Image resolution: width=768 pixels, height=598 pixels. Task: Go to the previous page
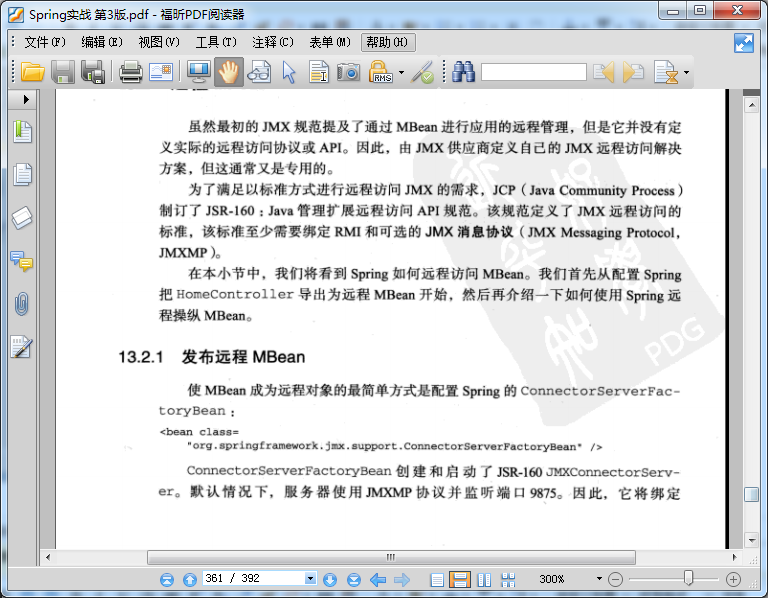[190, 580]
